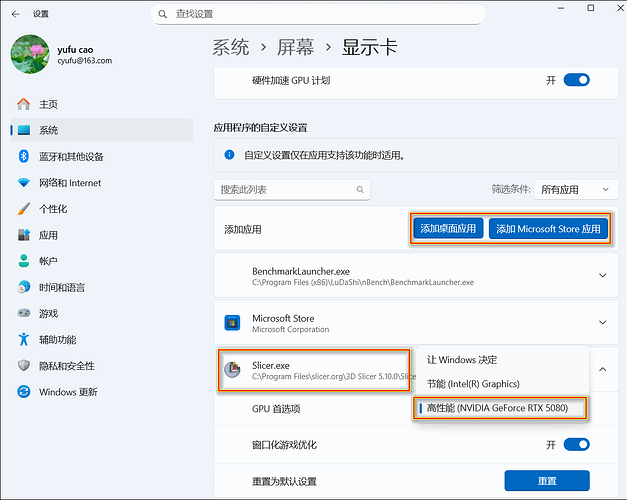Click the 重置 button
Screen dimensions: 627x500
[547, 480]
